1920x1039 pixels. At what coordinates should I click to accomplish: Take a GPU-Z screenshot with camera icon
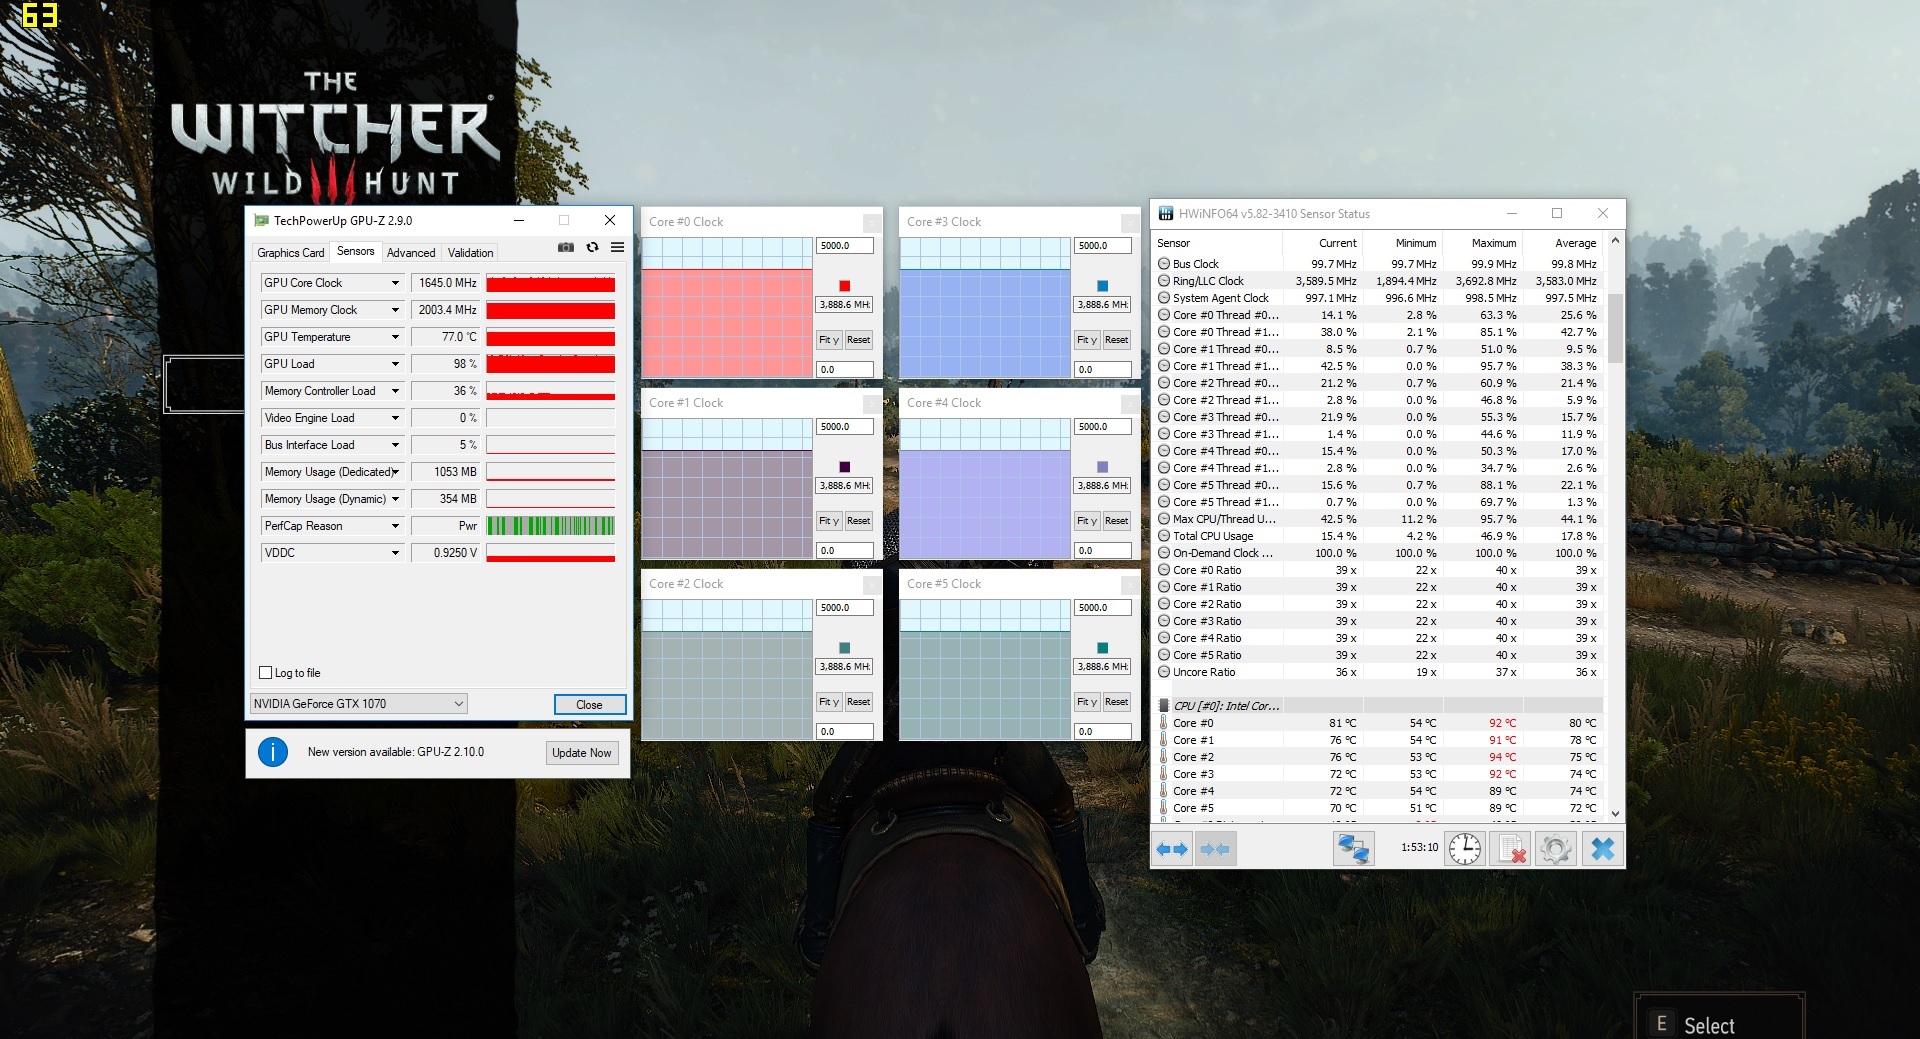click(x=566, y=247)
